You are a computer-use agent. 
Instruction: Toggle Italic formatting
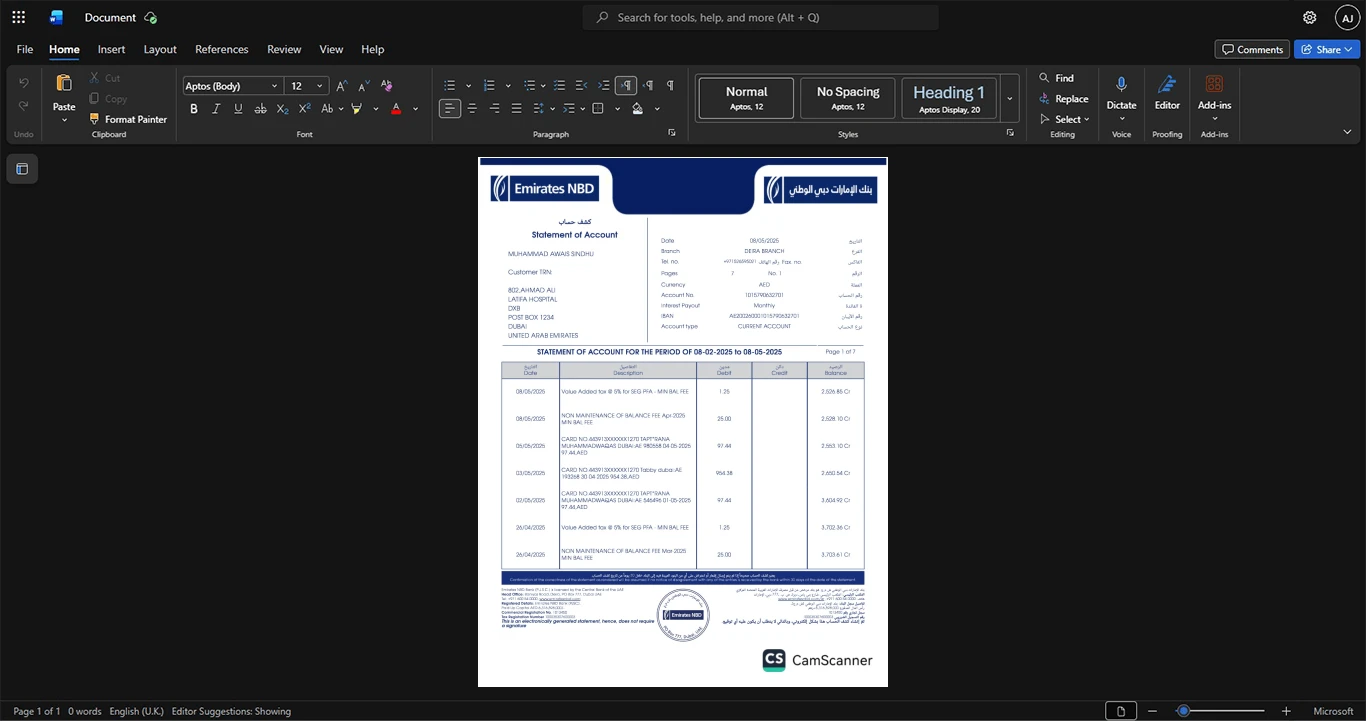[x=216, y=109]
